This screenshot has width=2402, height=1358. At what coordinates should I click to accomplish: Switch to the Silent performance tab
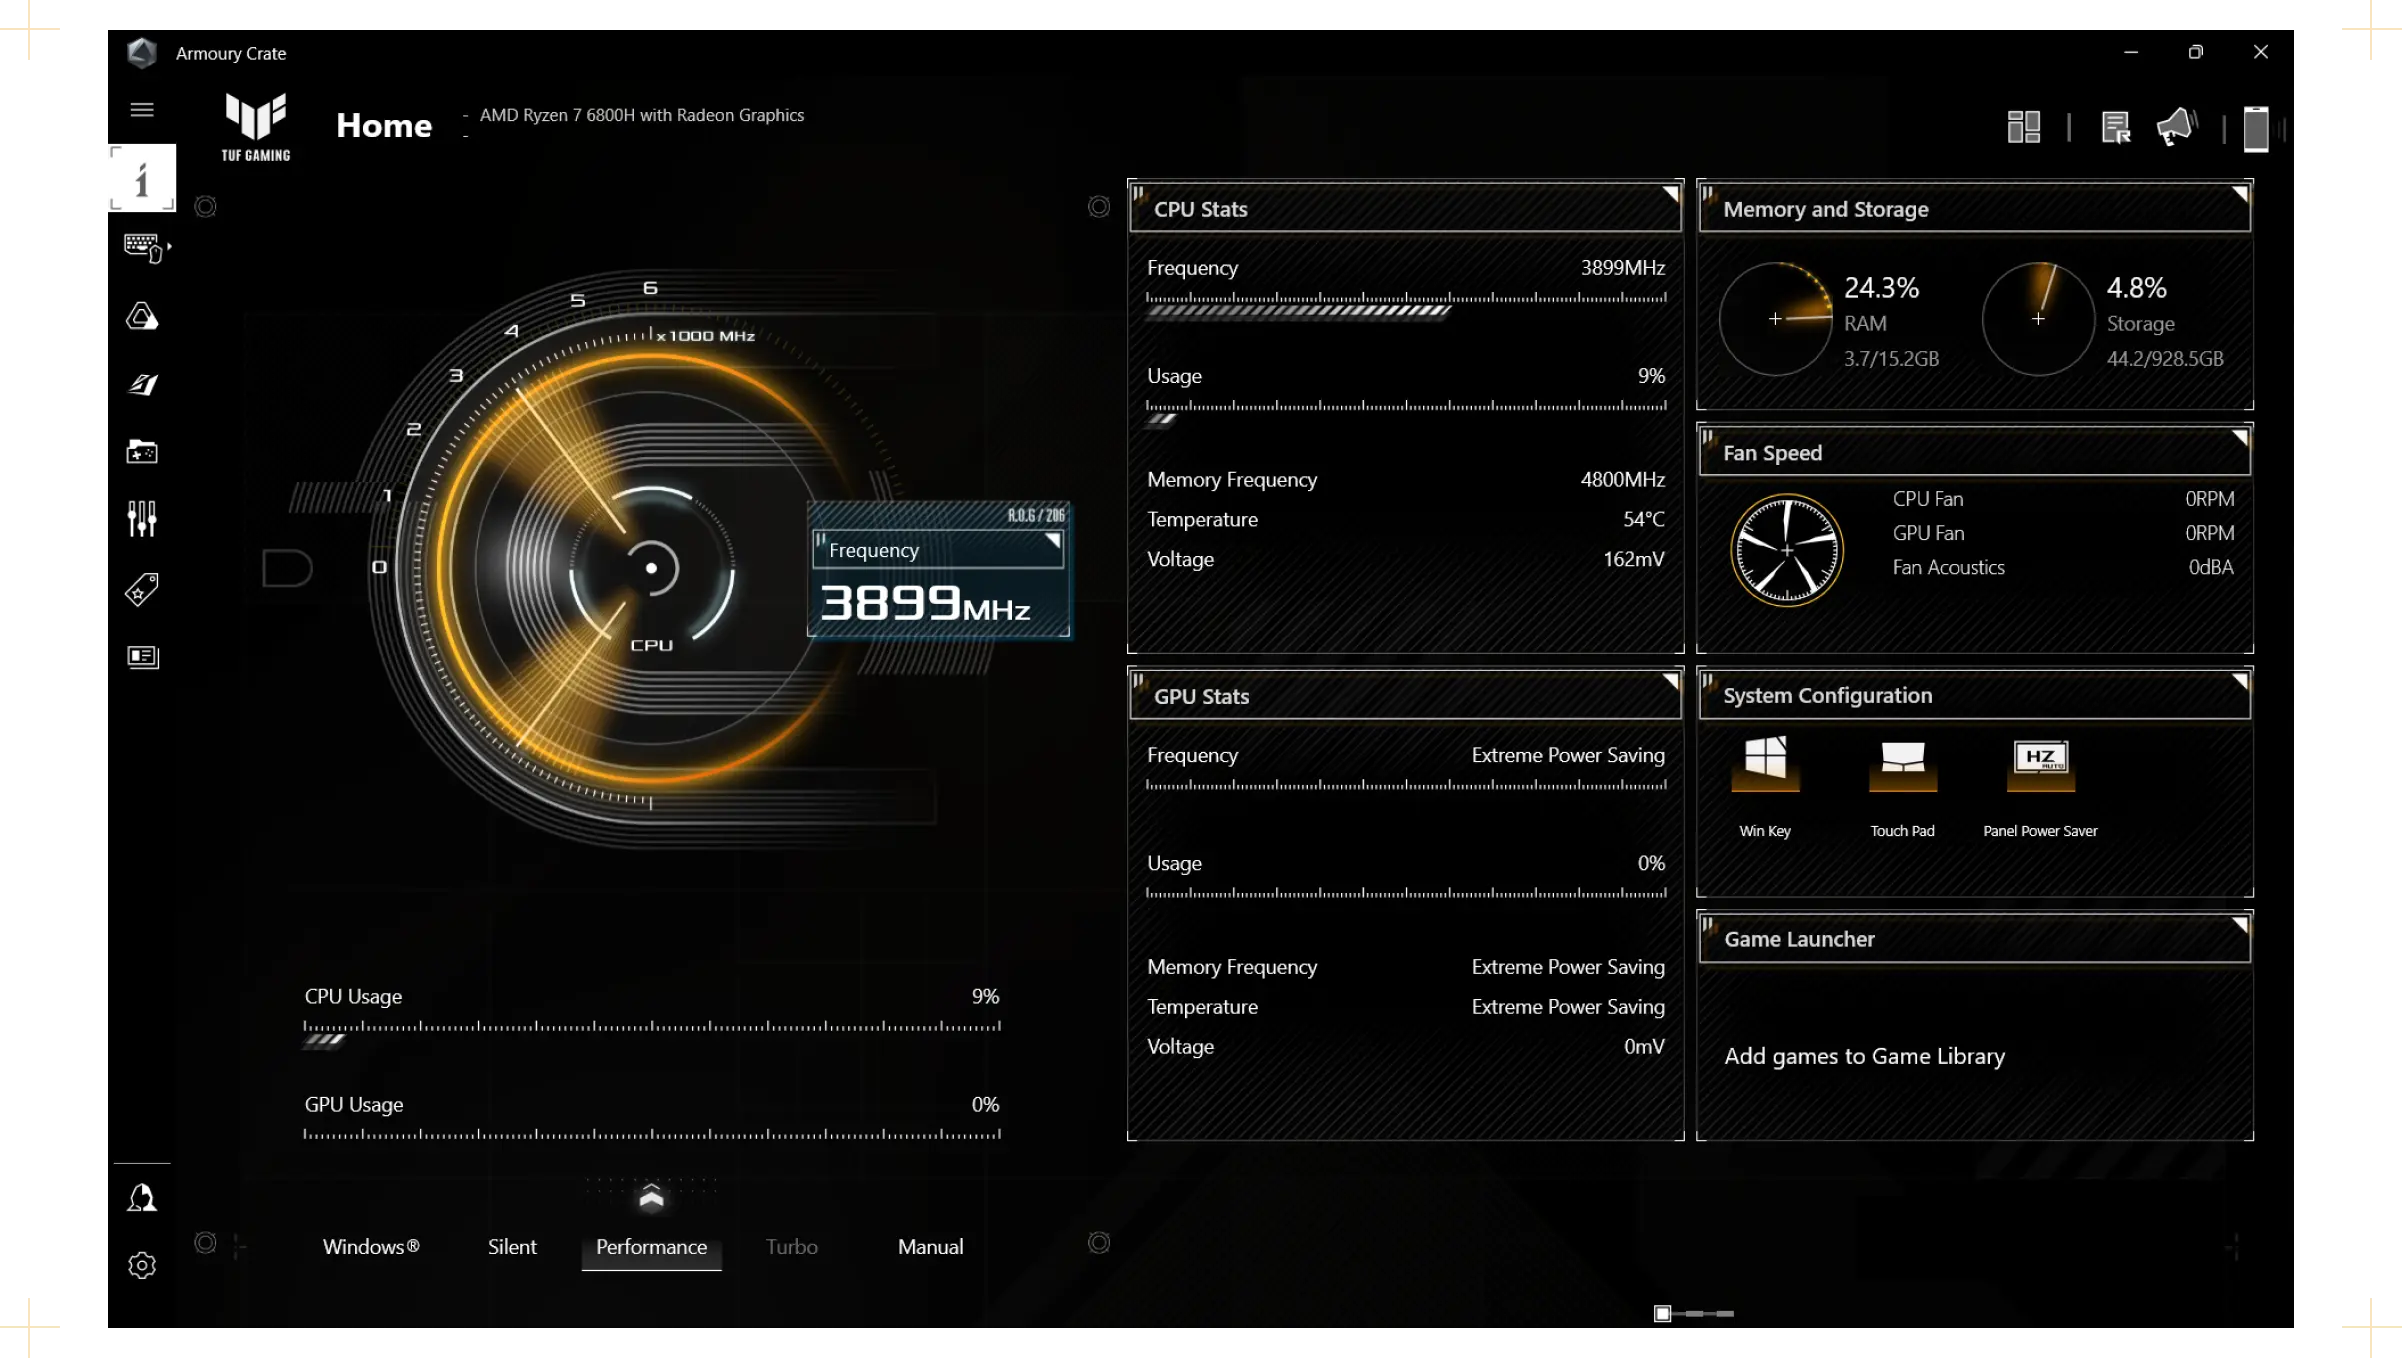pos(510,1246)
